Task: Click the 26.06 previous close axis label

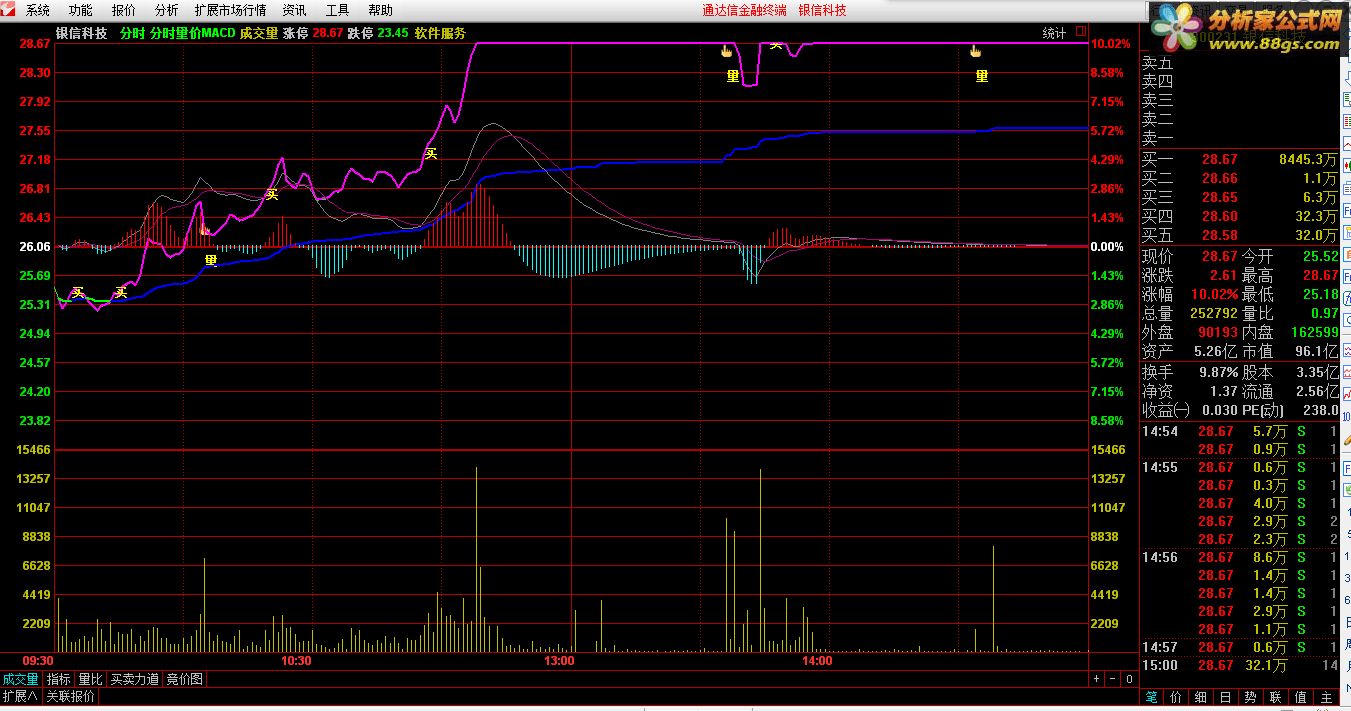Action: pos(35,246)
